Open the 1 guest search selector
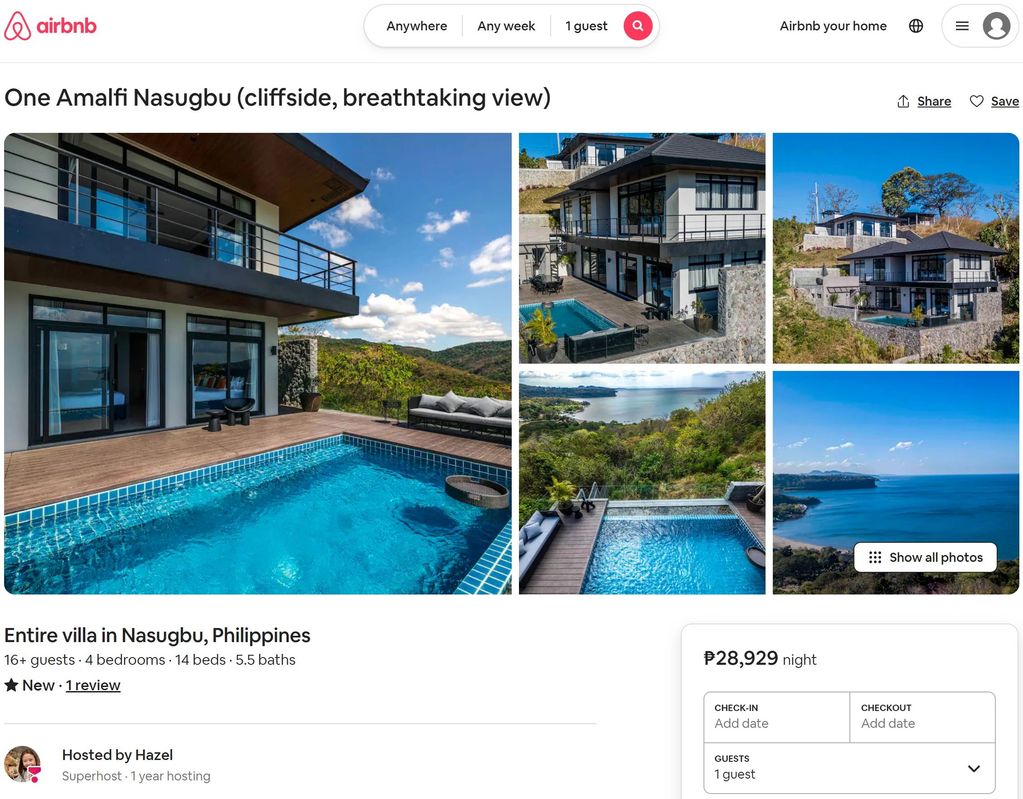The image size is (1023, 799). (x=586, y=26)
